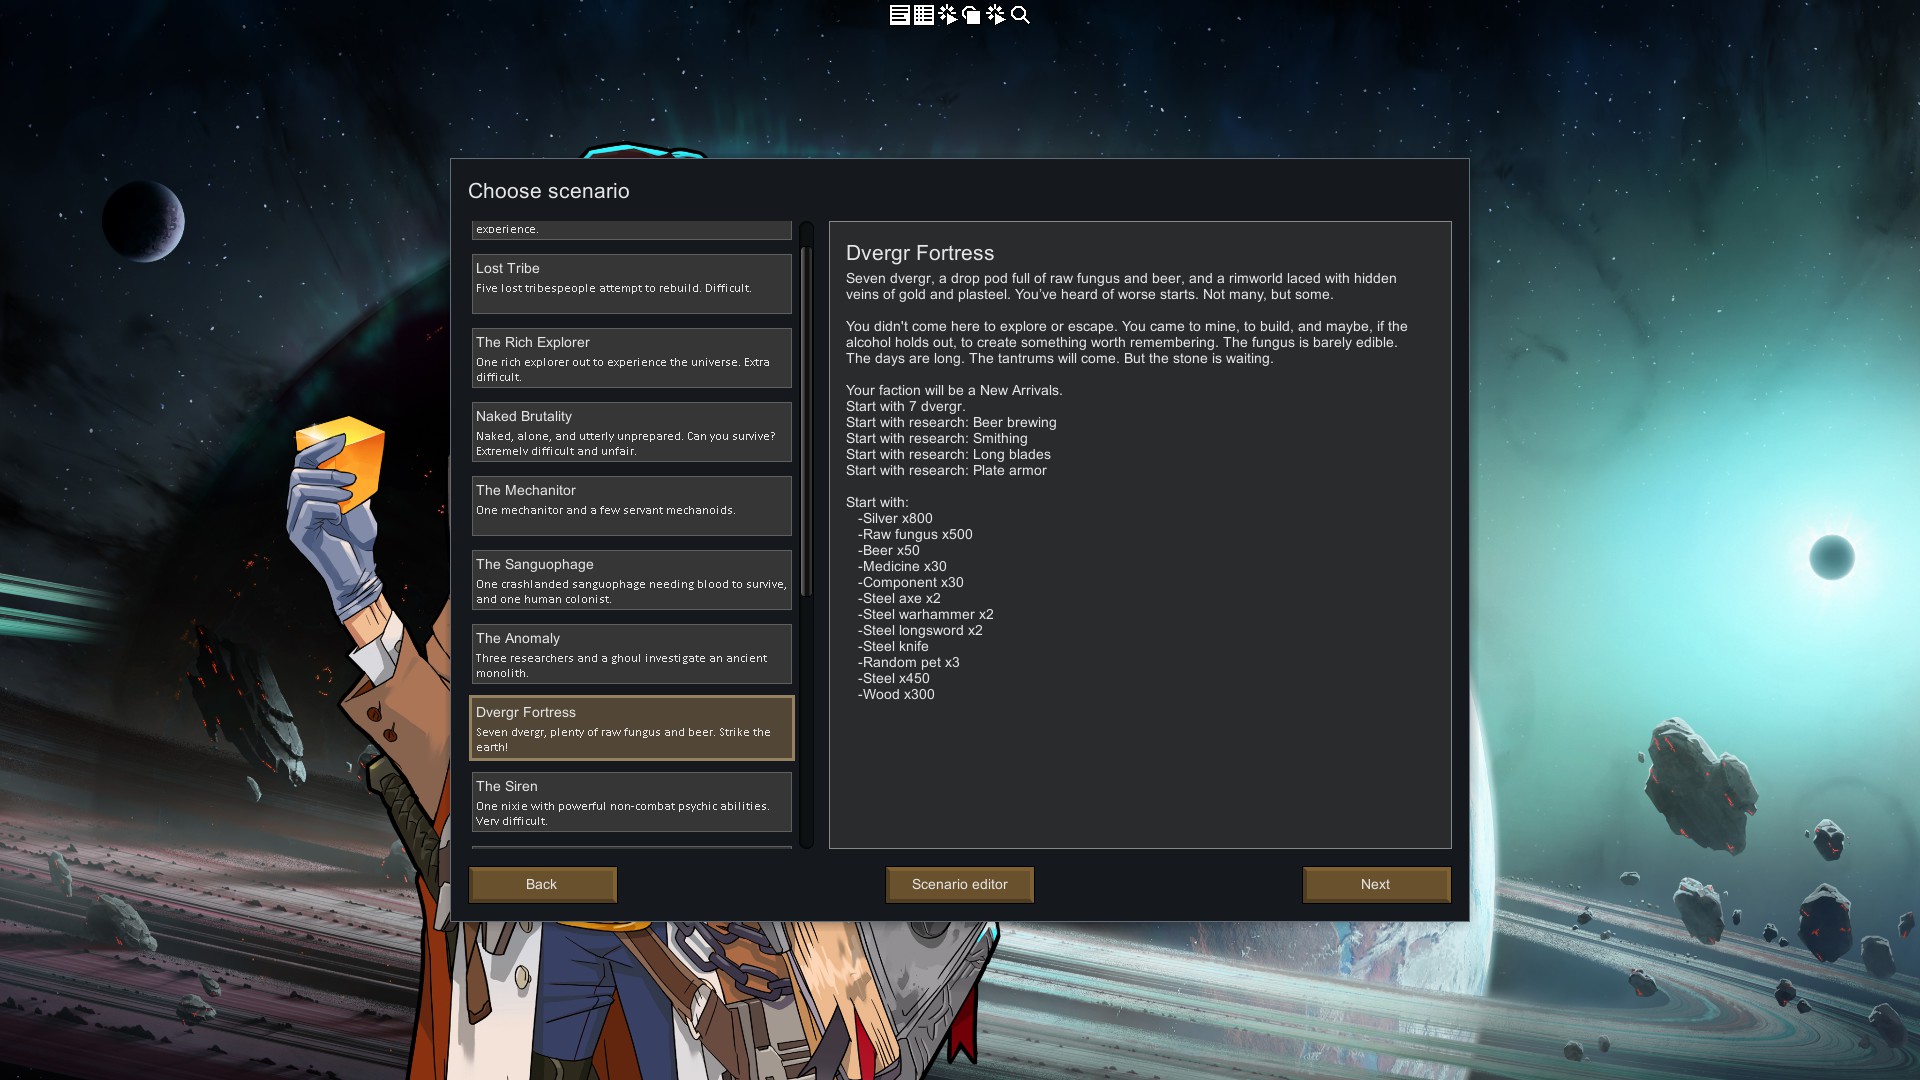Click 'Start with research: Beer brewing' line

coord(951,422)
